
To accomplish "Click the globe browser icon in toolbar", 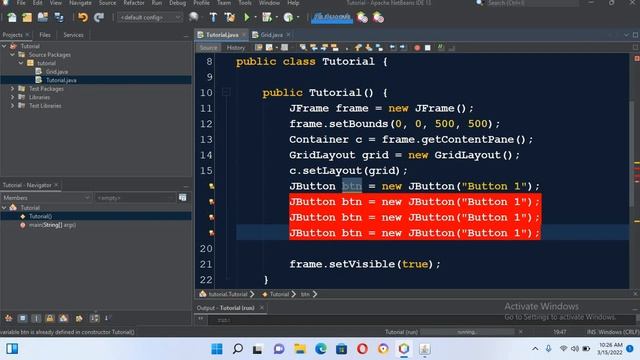I will (193, 17).
